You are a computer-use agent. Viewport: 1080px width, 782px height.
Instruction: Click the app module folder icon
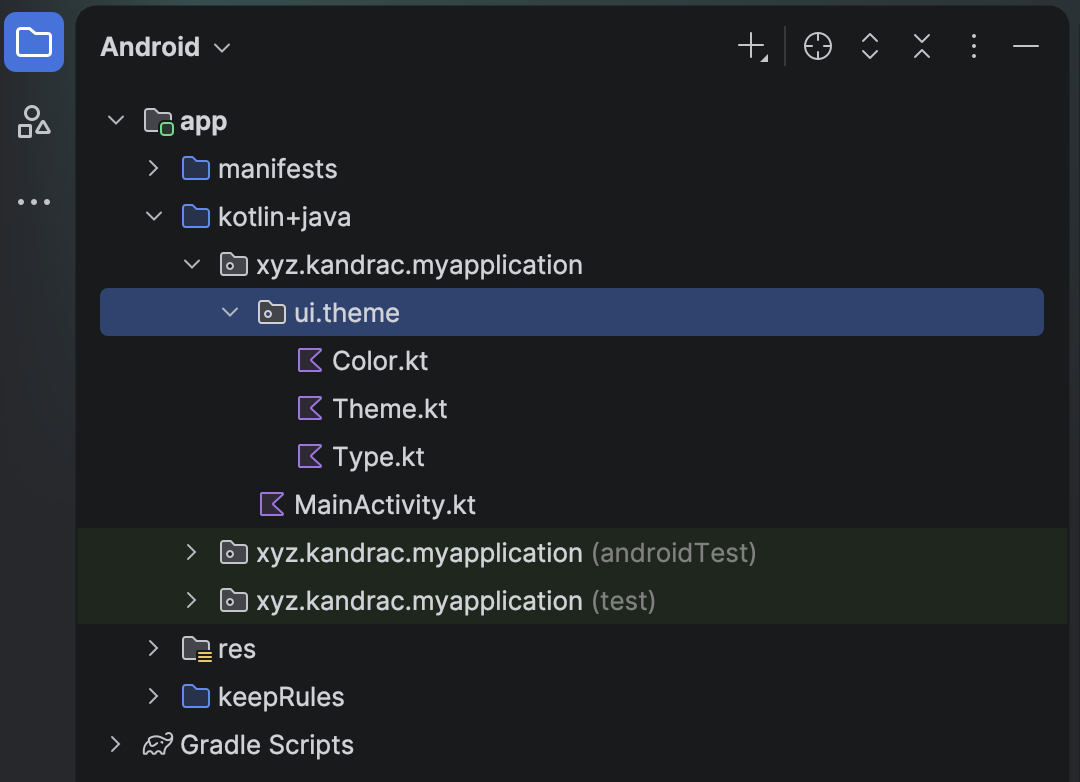point(158,122)
